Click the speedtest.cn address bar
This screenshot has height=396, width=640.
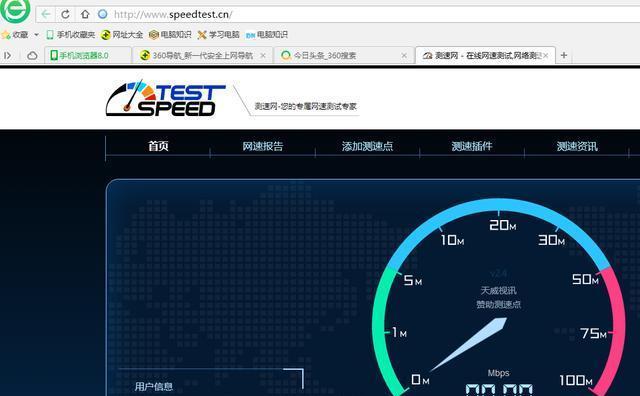367,15
